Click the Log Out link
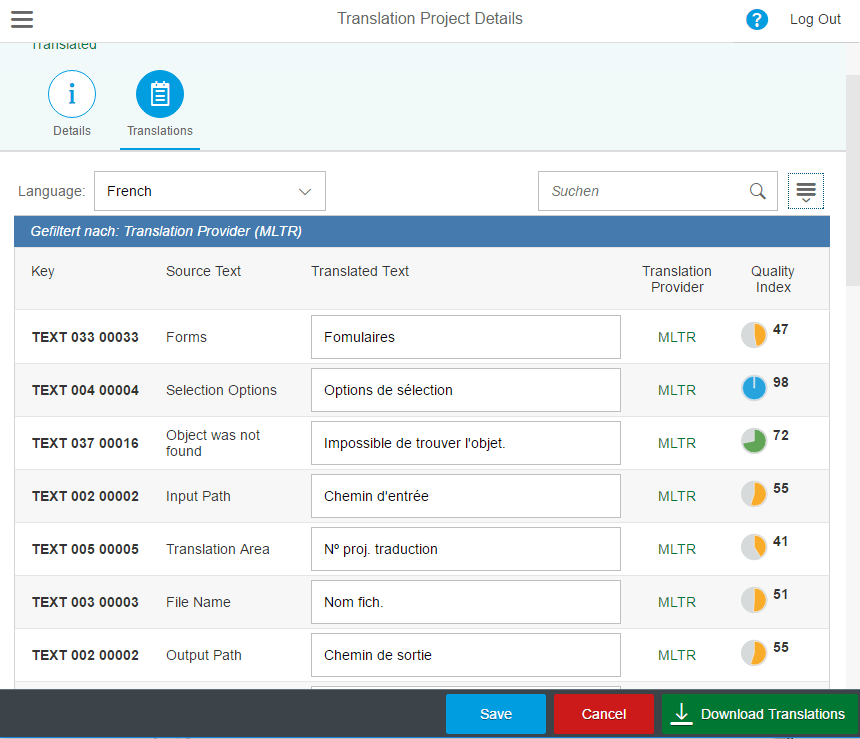 click(815, 19)
